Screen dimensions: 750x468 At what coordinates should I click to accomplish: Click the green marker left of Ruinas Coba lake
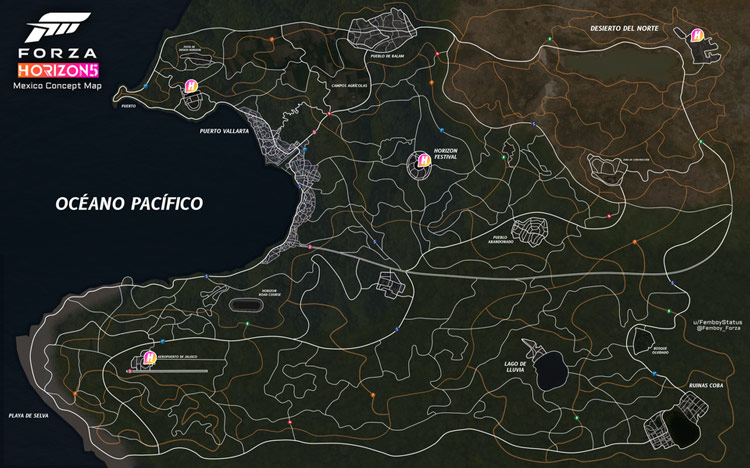577,418
